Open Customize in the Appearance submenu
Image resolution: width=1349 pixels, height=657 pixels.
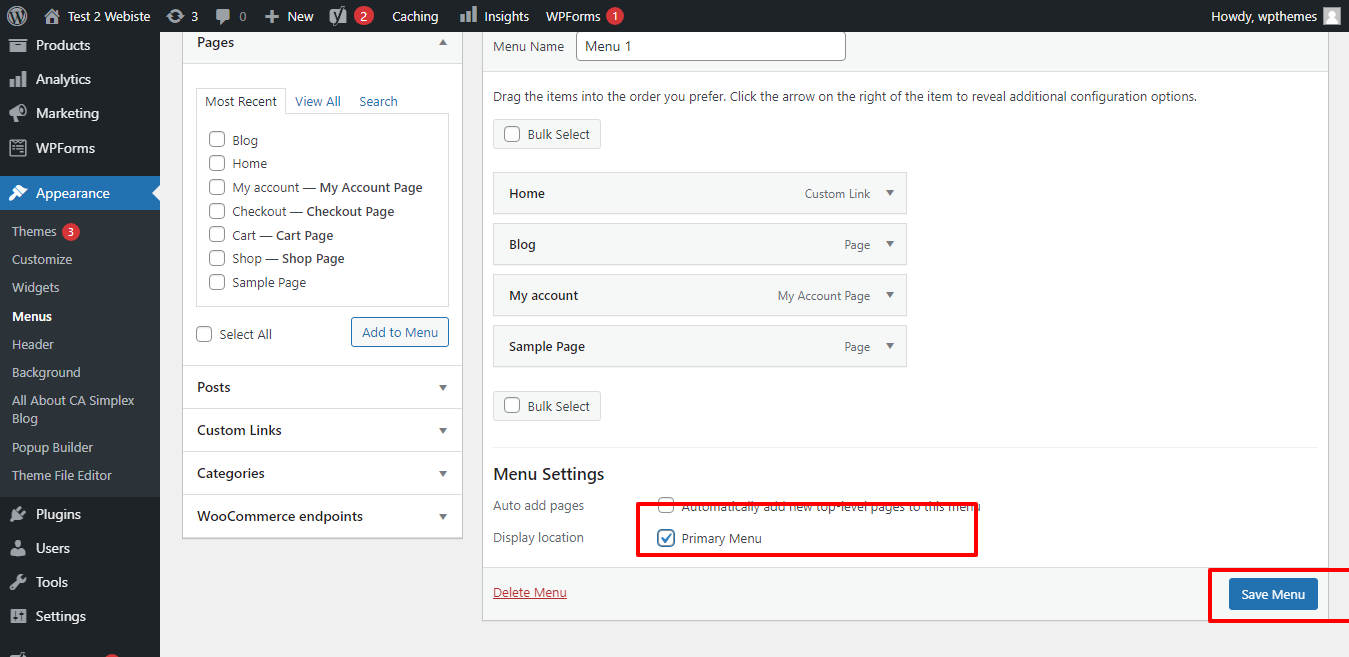click(x=42, y=259)
